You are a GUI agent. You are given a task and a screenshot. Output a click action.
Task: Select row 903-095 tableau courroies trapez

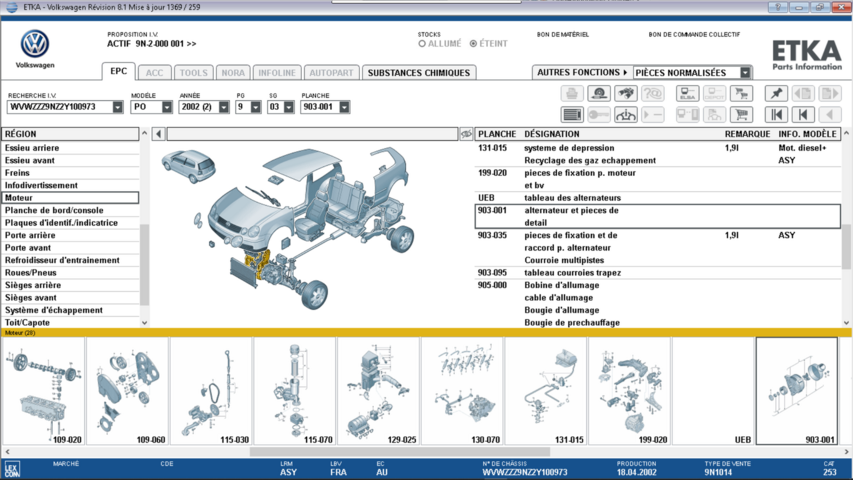658,273
